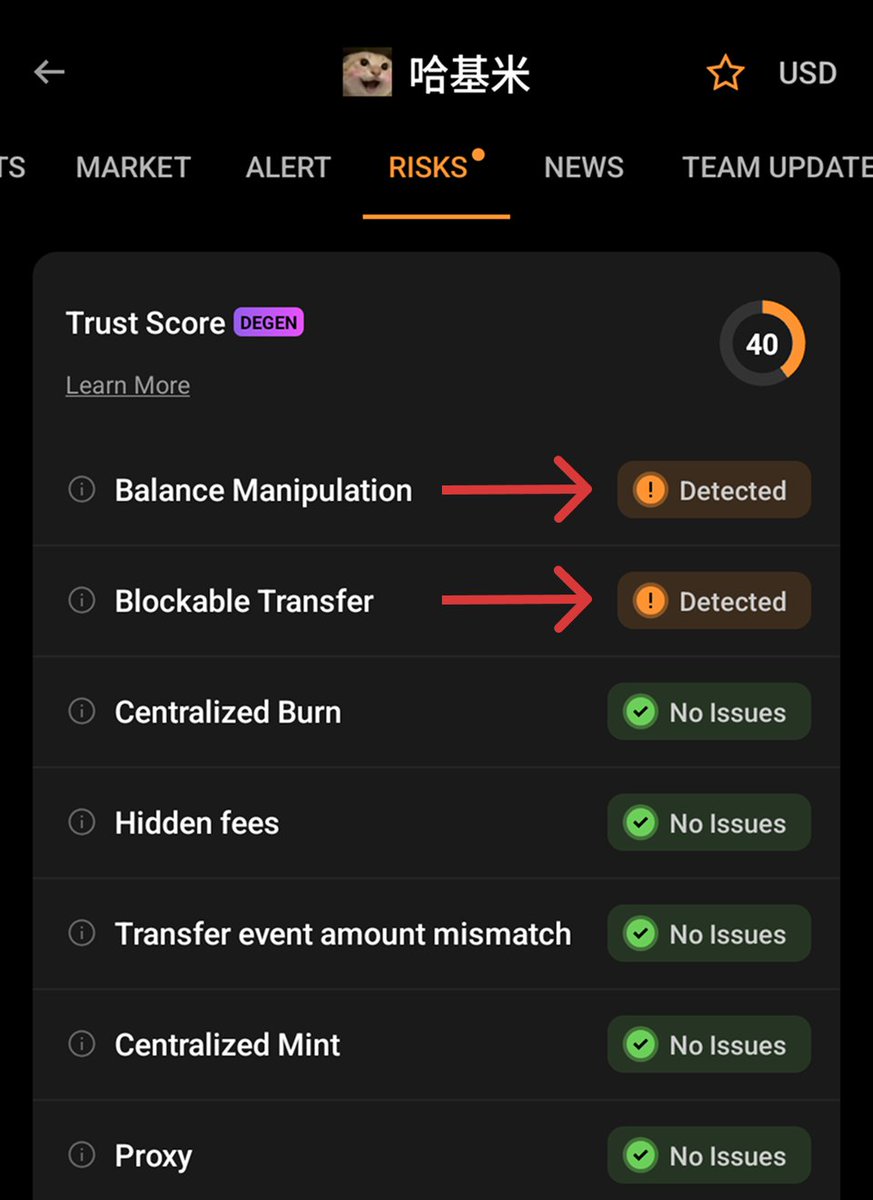Open the ALERT tab

[288, 167]
